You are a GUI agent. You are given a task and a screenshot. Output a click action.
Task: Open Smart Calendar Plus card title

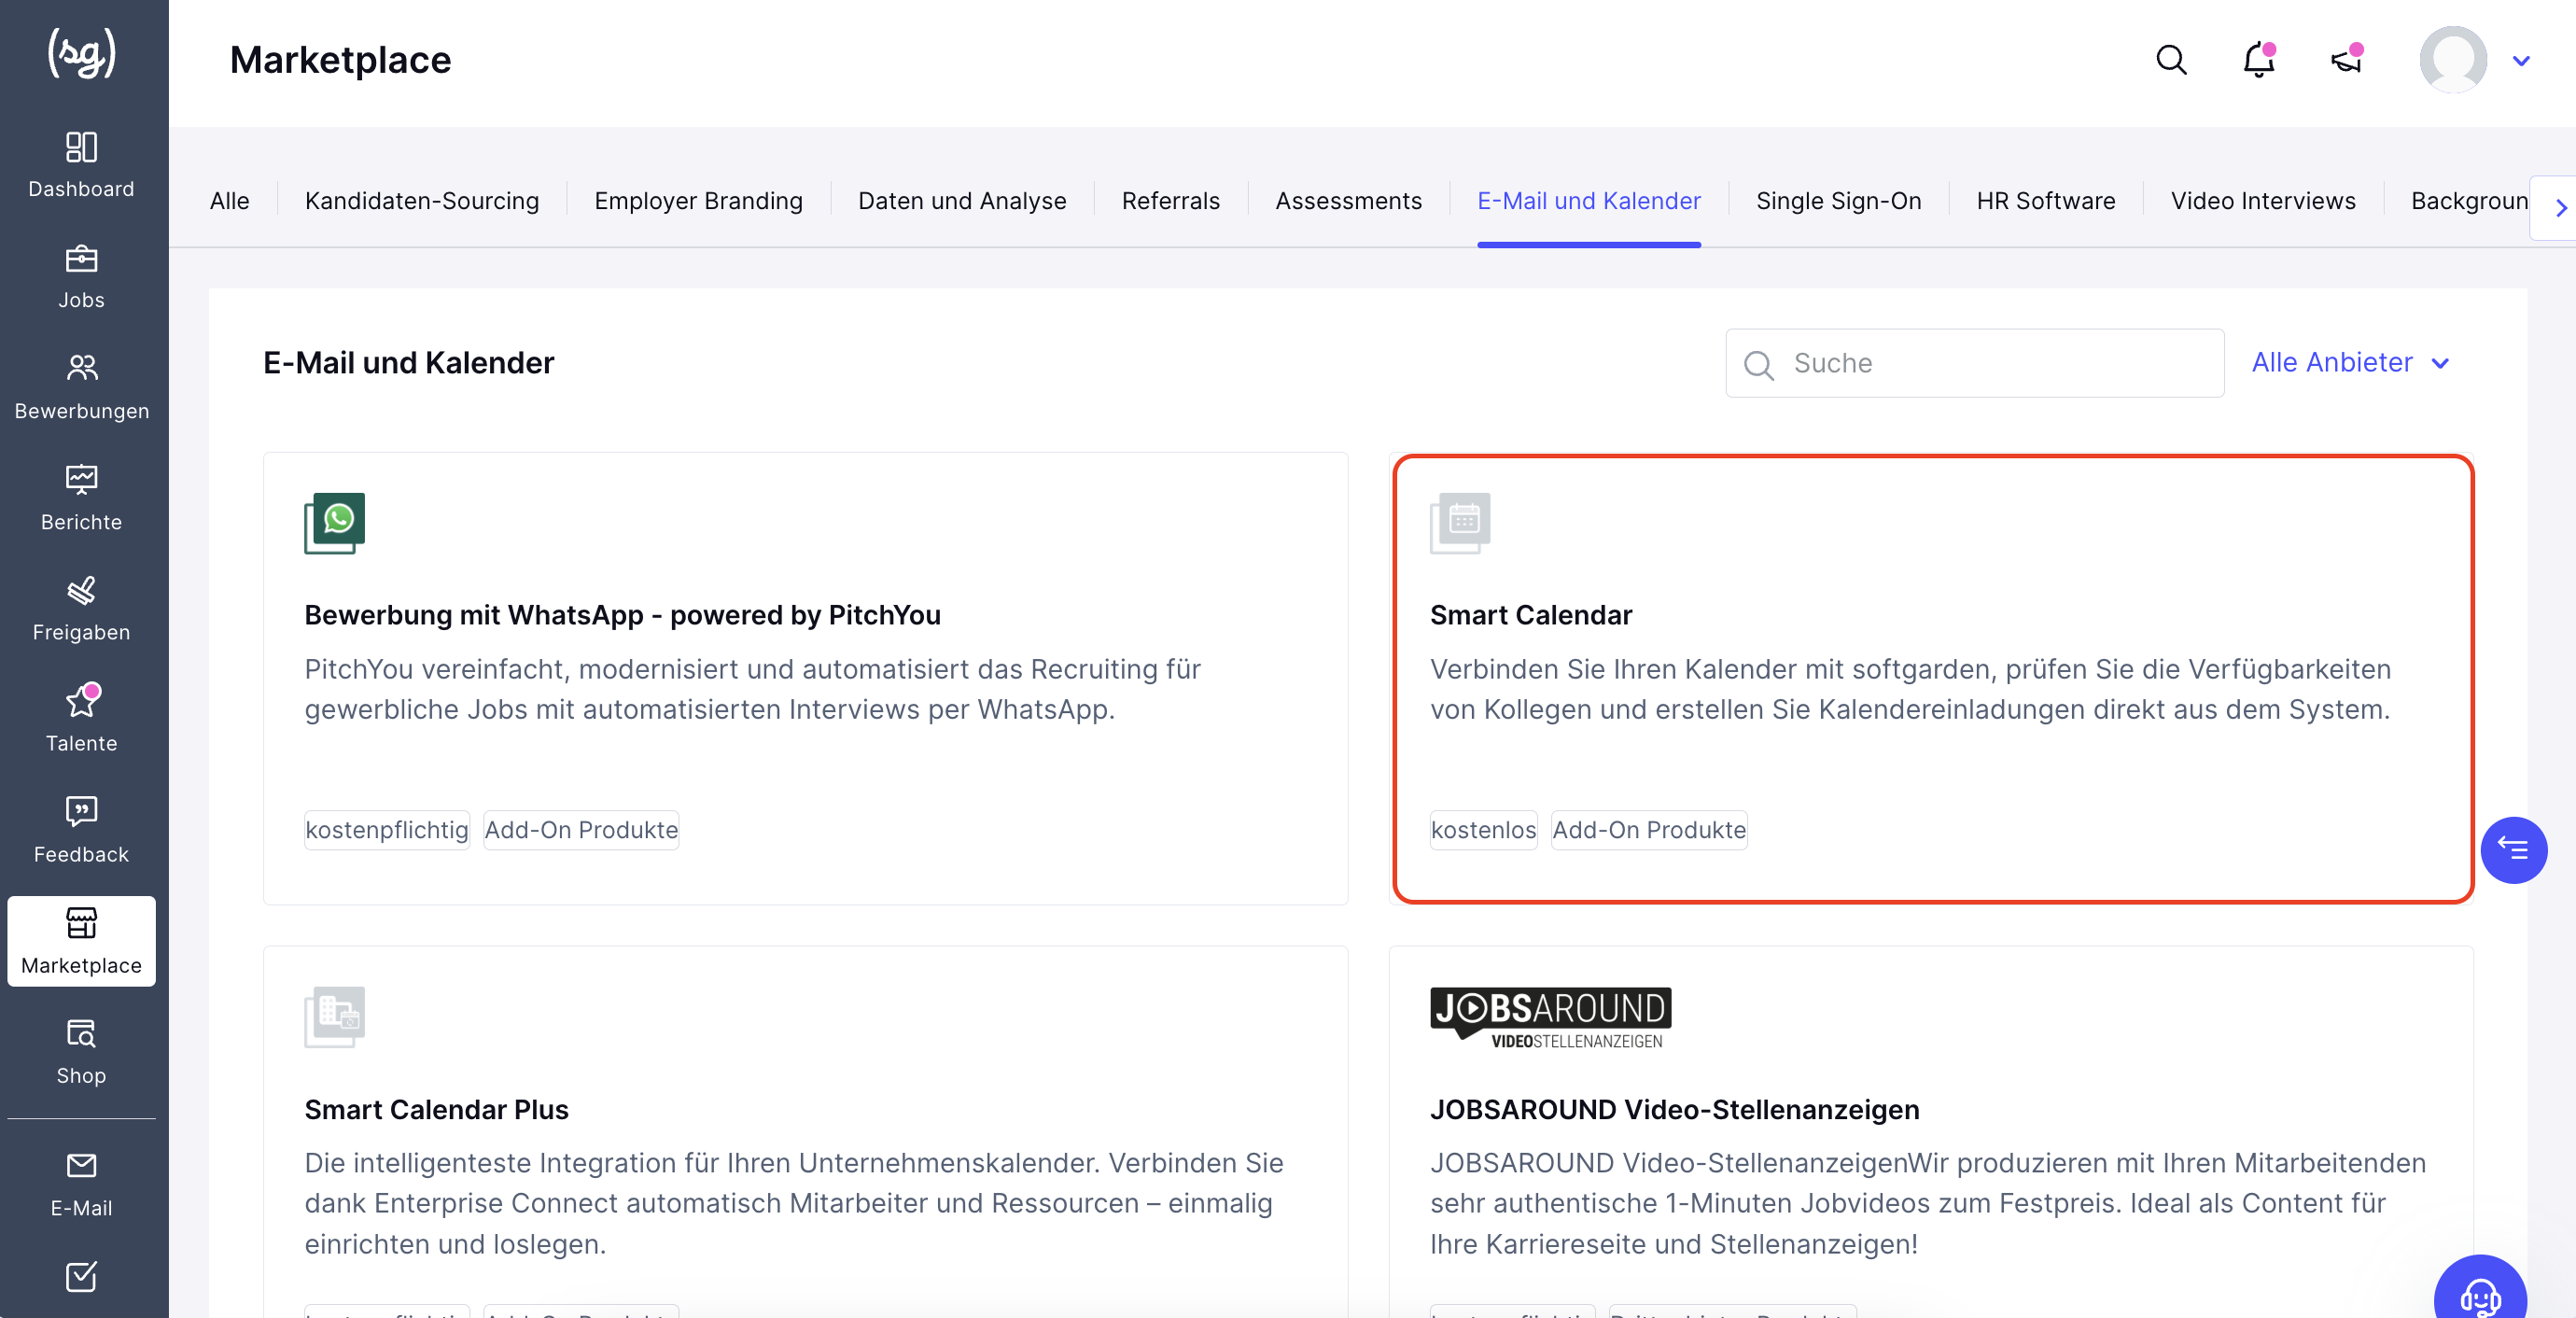(436, 1110)
